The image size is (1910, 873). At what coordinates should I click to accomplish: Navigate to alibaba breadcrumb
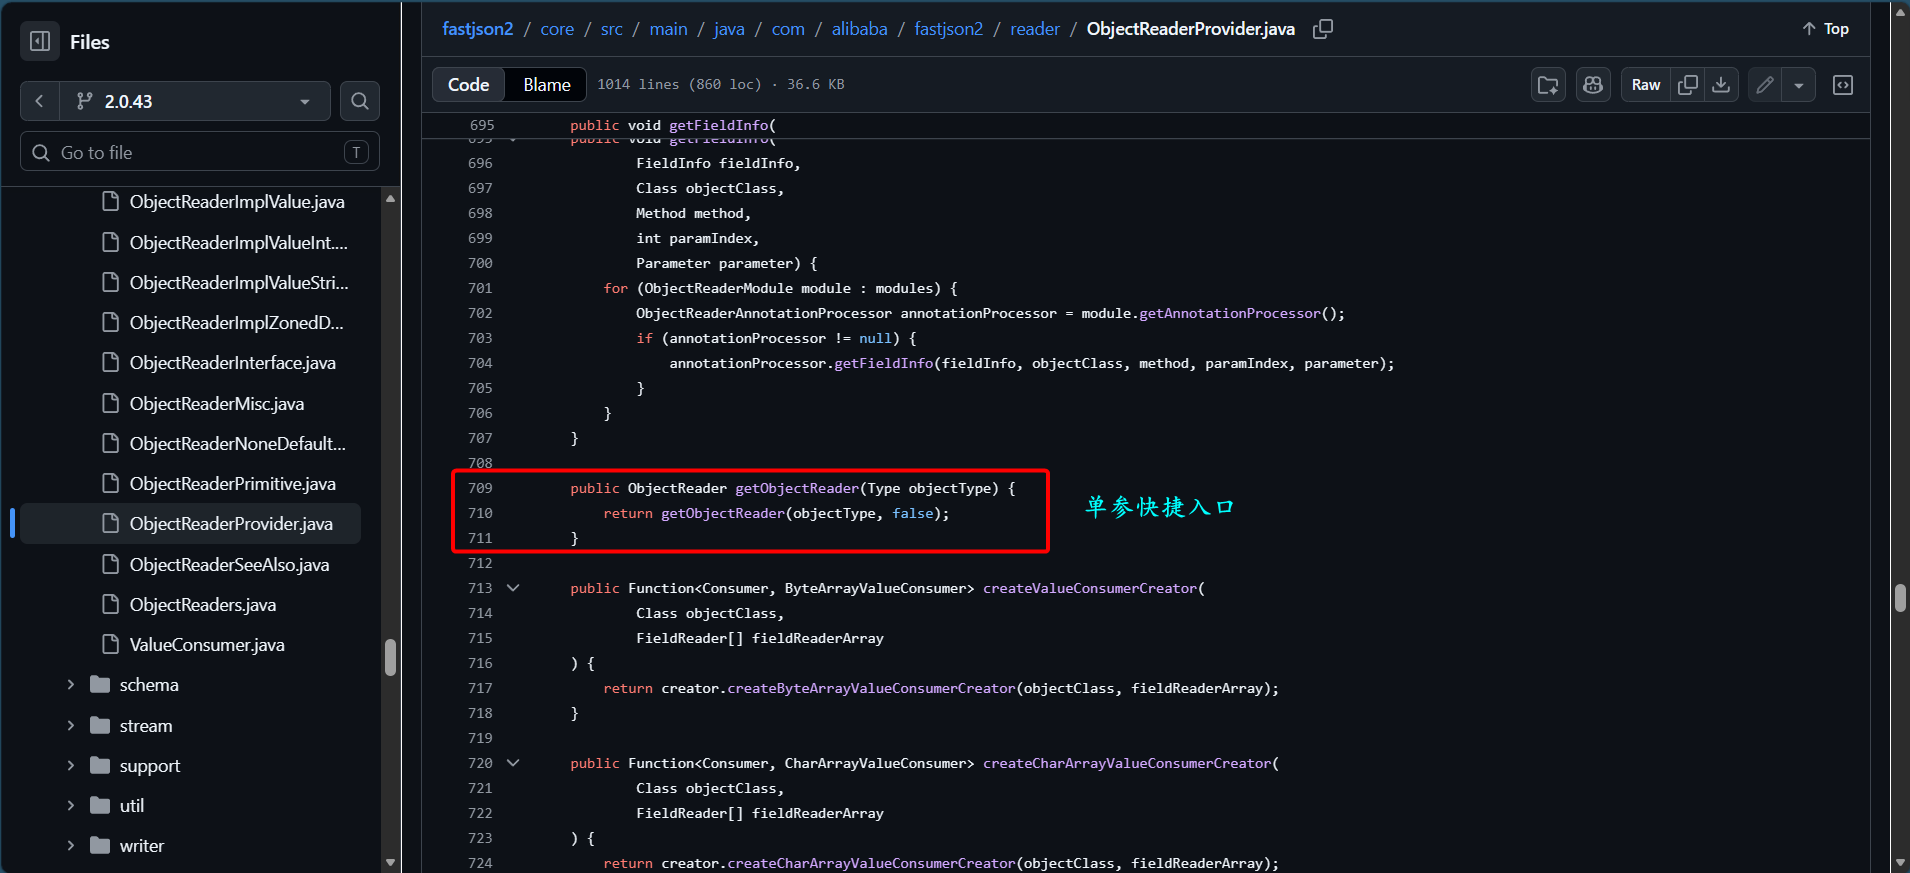[x=860, y=29]
